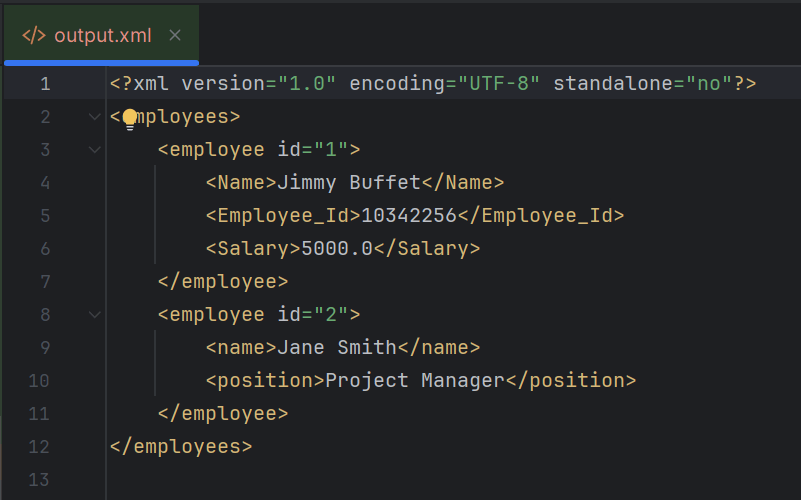Click line number 10 in the gutter

pos(40,381)
